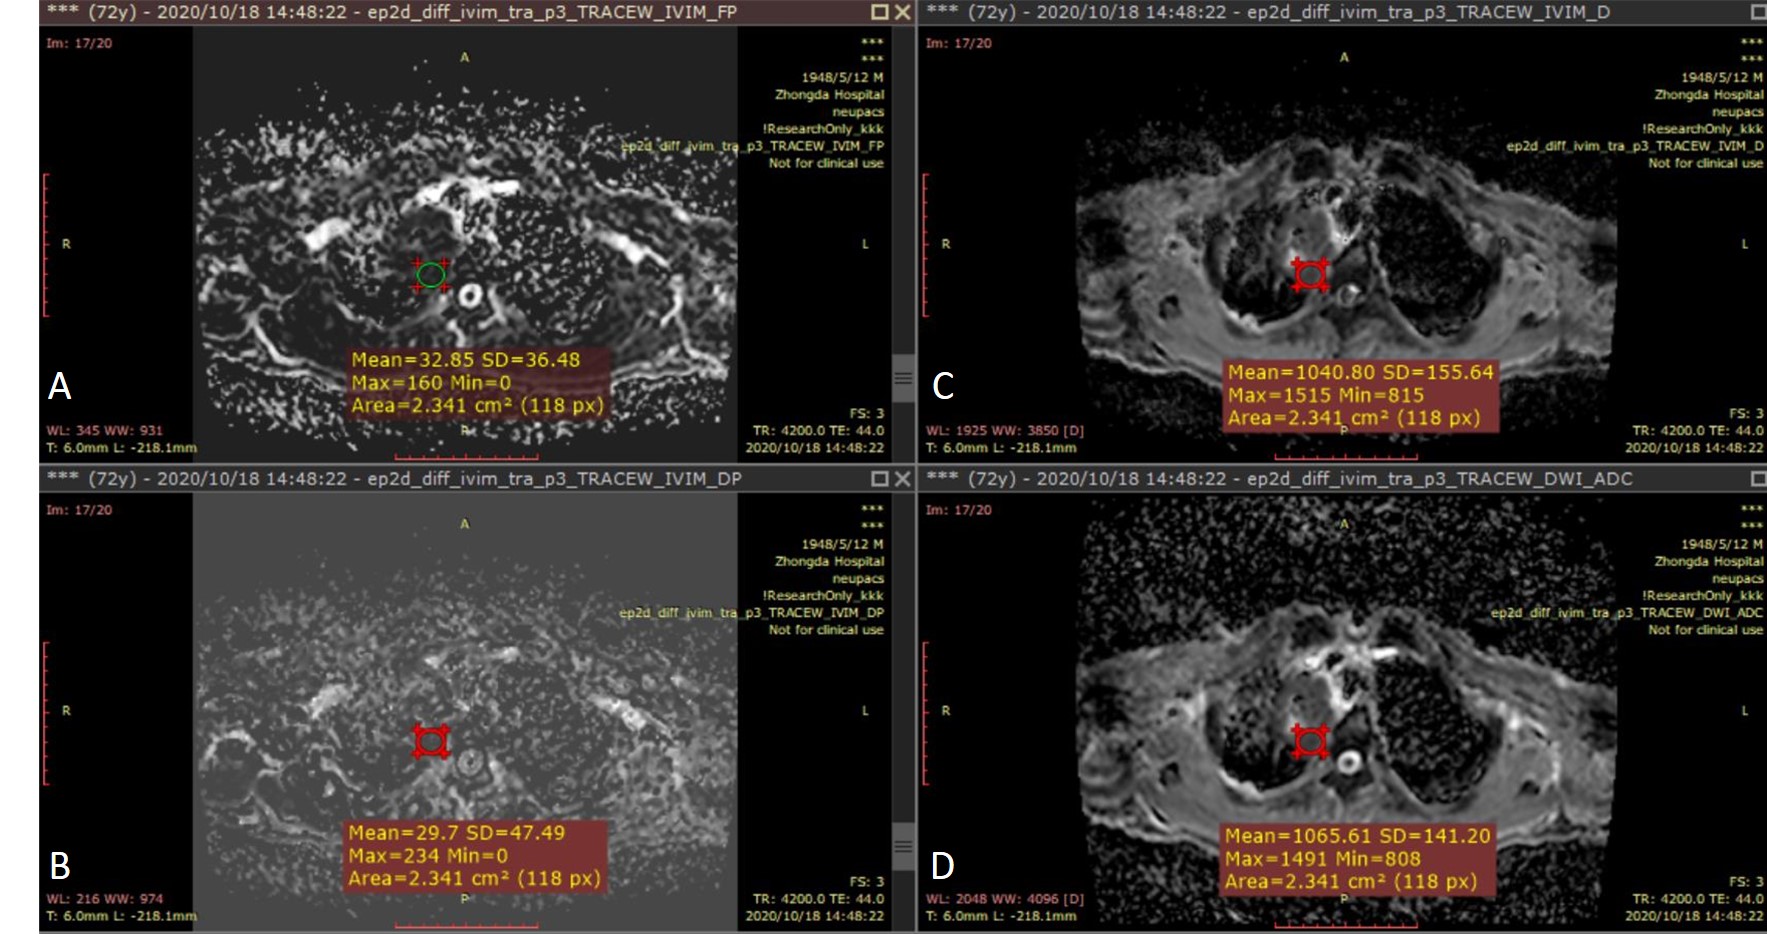Activate the TRACEW_IVIM_FP title bar
This screenshot has height=934, width=1767.
click(450, 12)
